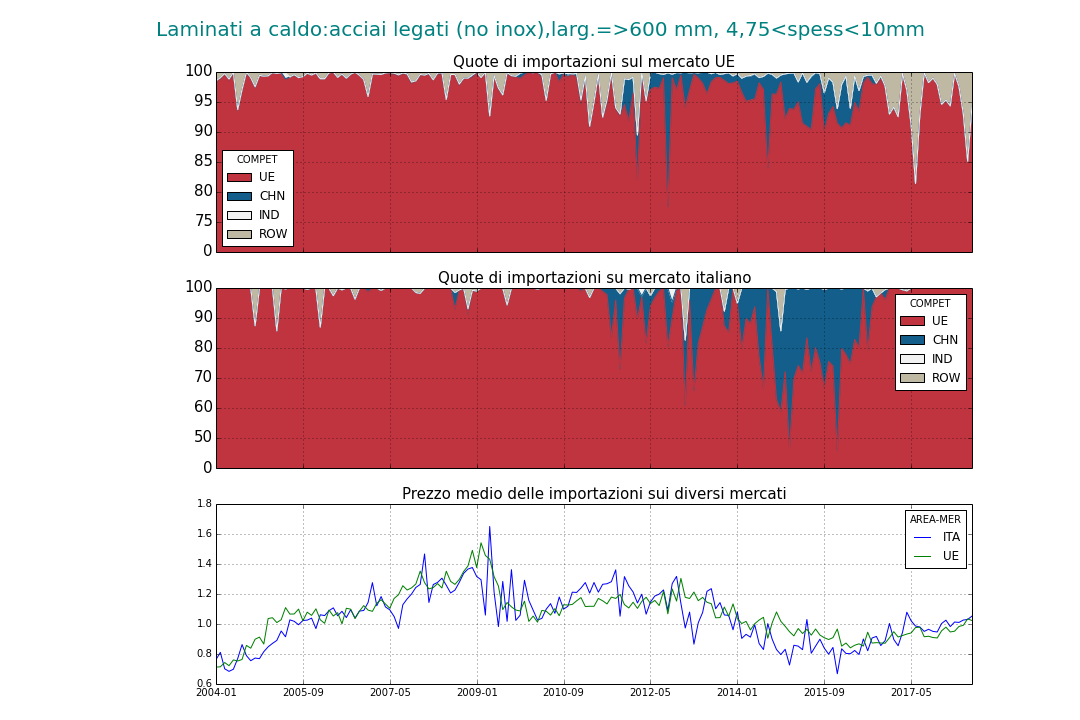
Task: Click the green UE line entry in price legend
Action: click(x=935, y=556)
